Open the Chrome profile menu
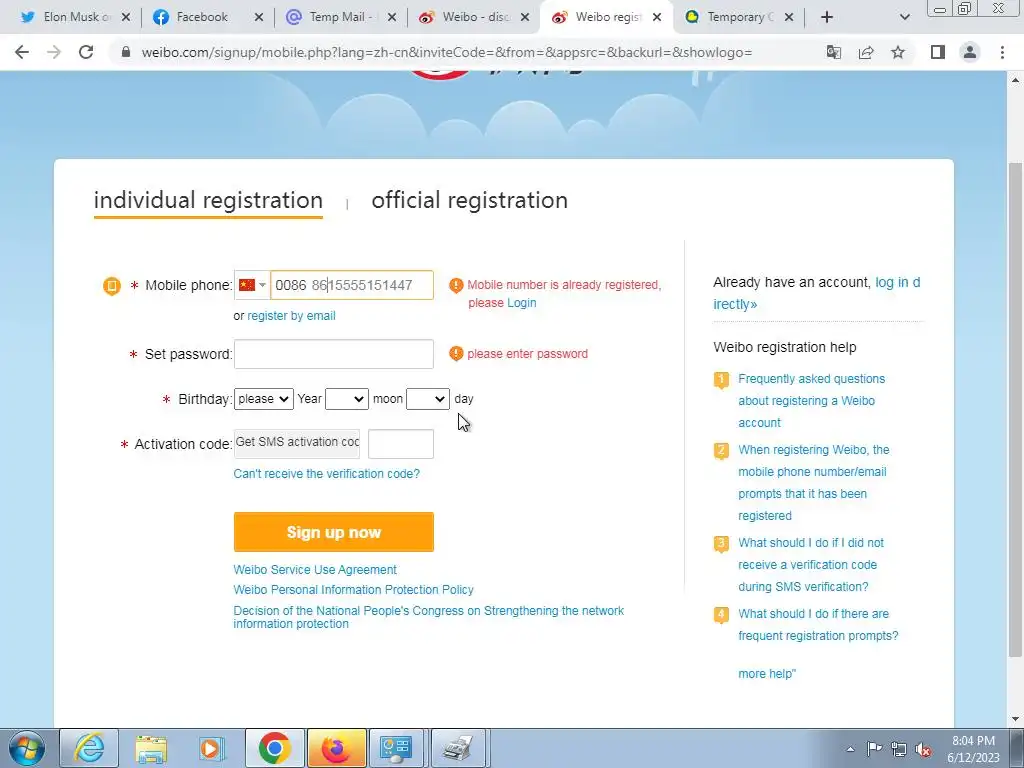Viewport: 1024px width, 768px height. click(x=970, y=52)
